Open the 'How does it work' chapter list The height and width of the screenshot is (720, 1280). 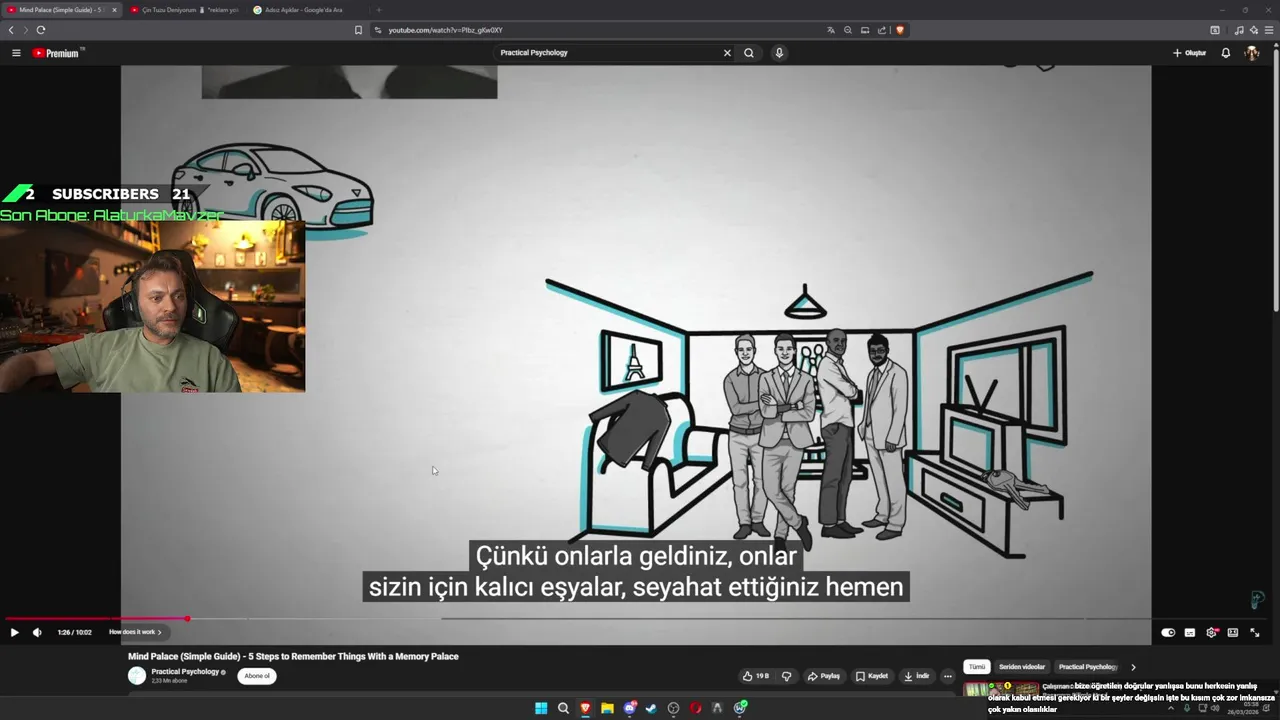point(135,632)
